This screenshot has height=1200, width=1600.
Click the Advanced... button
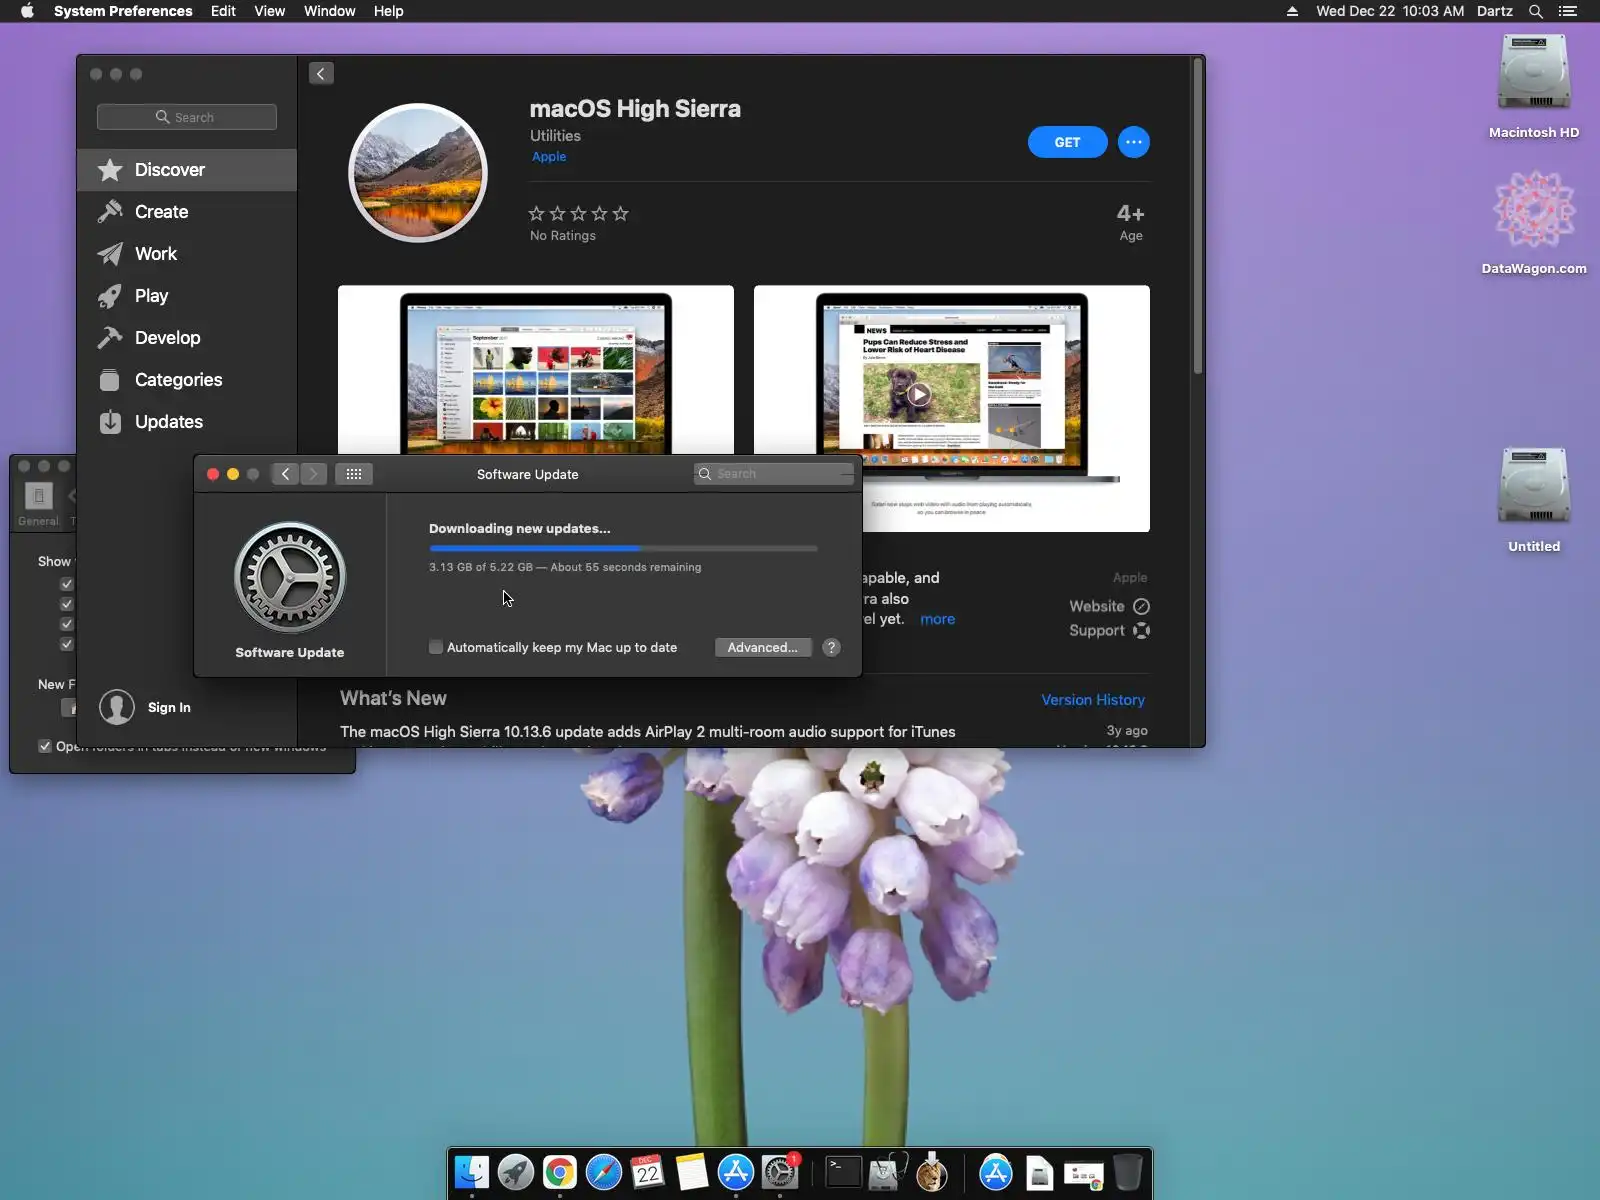point(763,647)
